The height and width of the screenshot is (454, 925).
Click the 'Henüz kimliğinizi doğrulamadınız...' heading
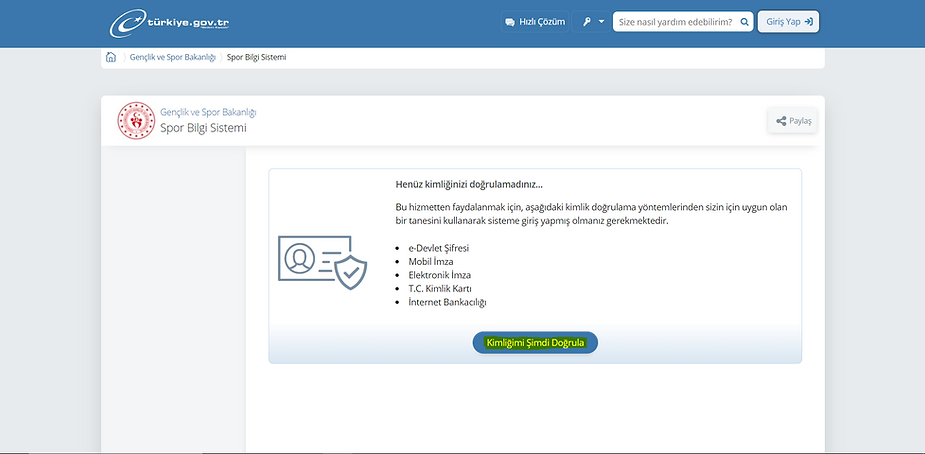469,184
